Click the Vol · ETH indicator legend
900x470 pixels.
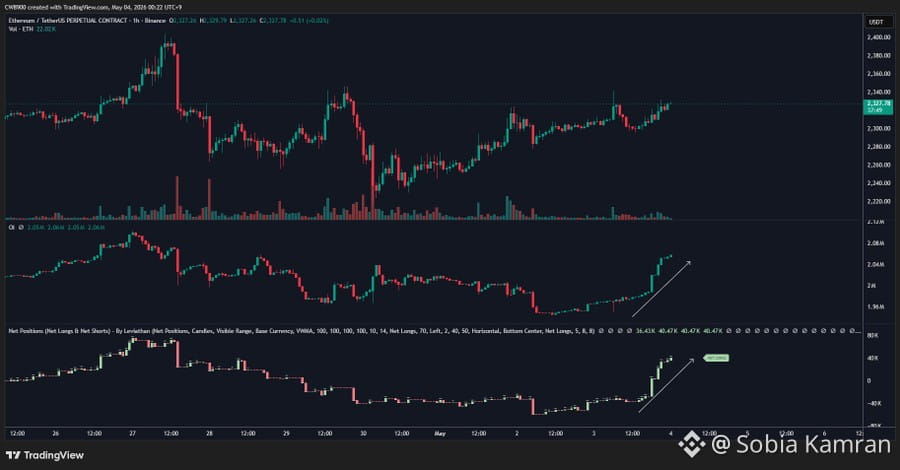[x=32, y=29]
